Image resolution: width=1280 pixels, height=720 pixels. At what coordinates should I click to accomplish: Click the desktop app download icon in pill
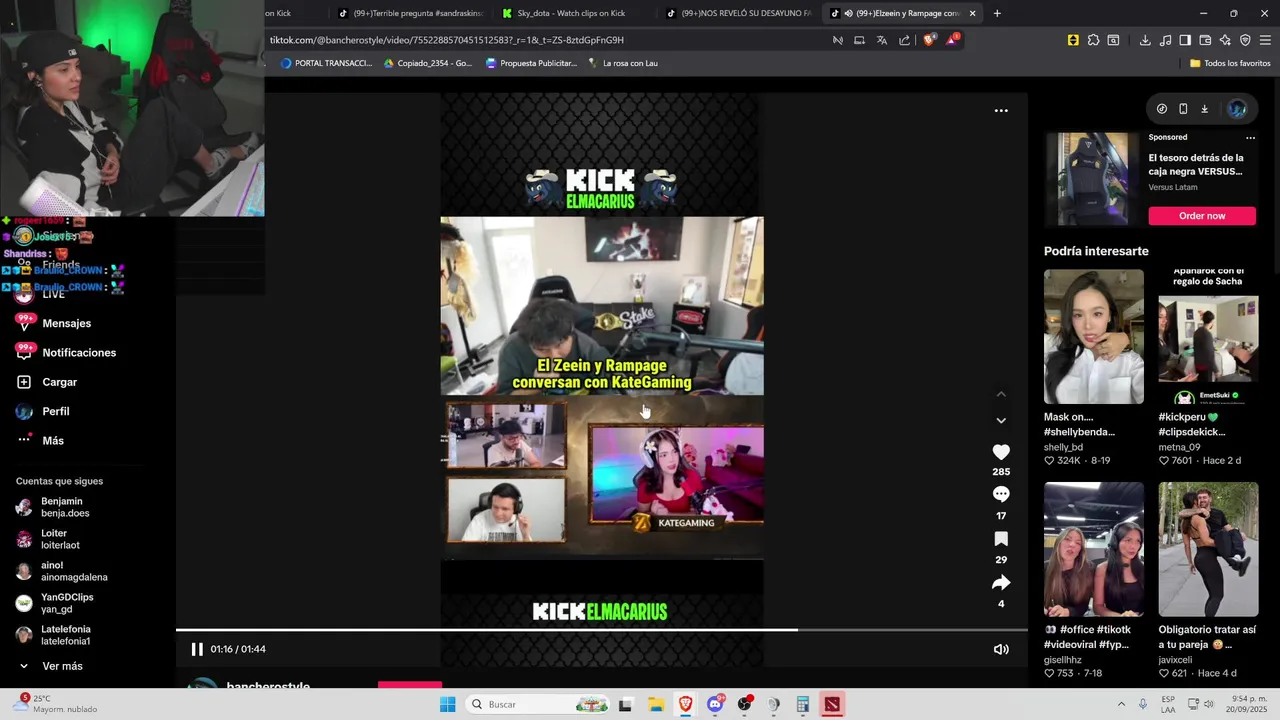[x=1204, y=109]
